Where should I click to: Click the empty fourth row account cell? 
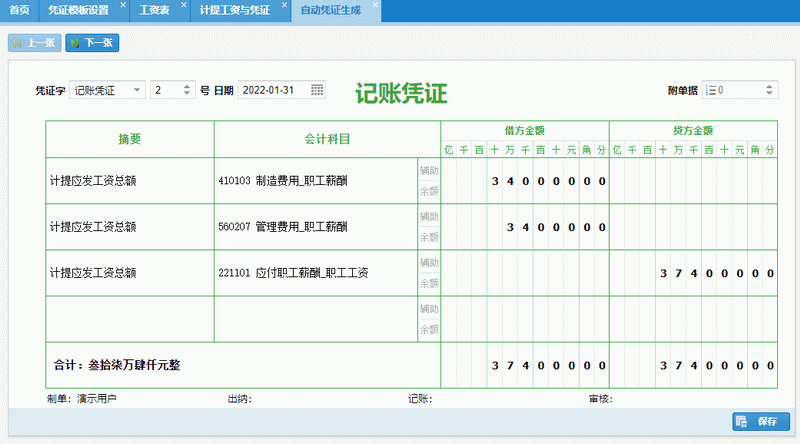pos(316,319)
